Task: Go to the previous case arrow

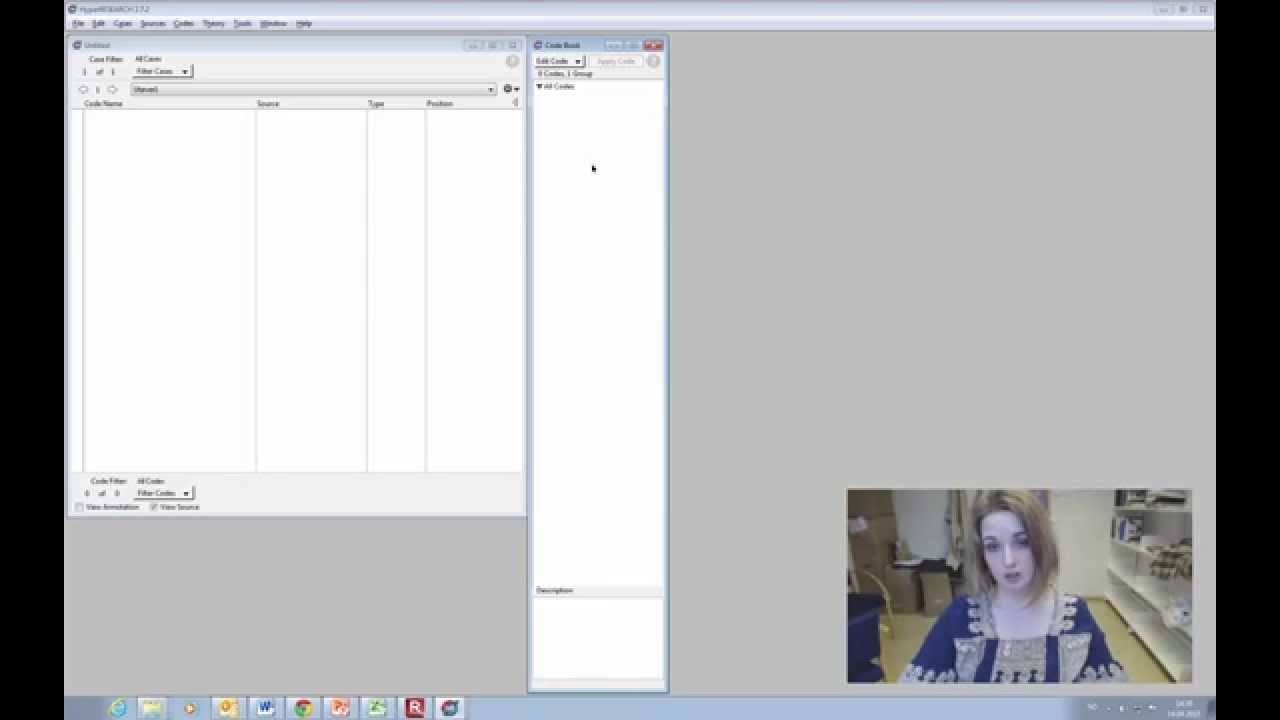Action: [83, 89]
